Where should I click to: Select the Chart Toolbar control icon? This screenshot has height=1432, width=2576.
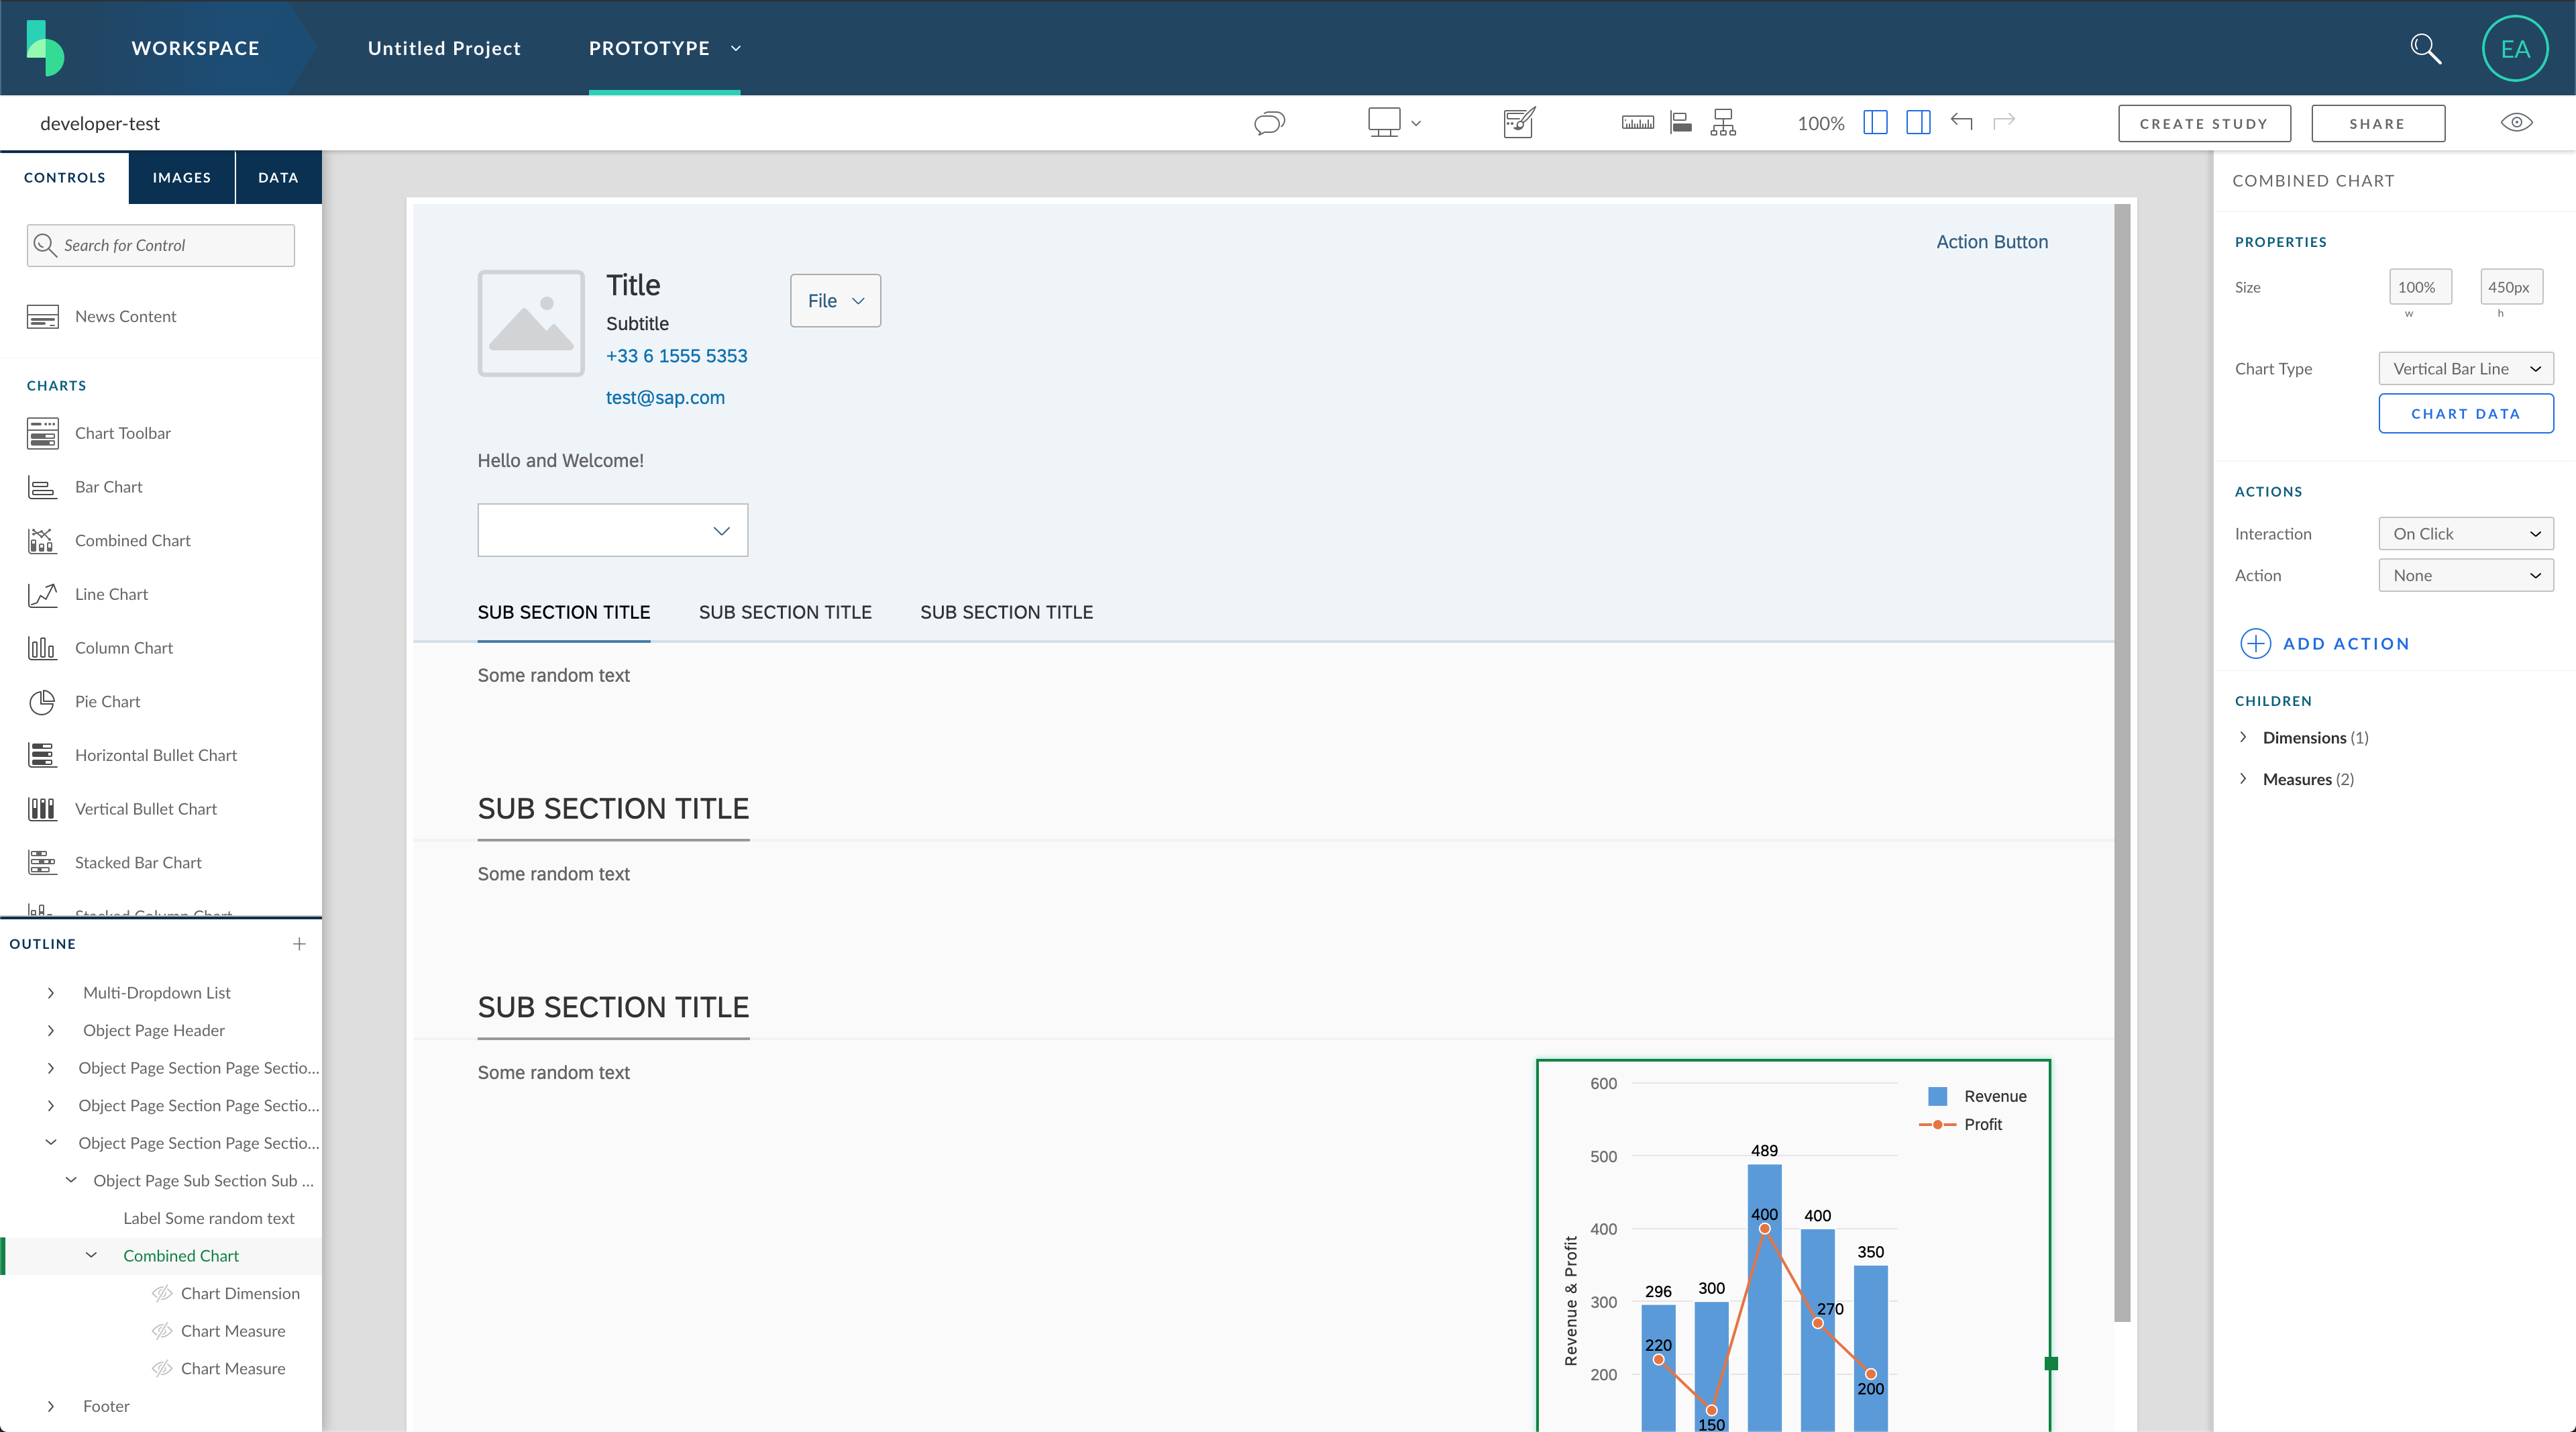[x=42, y=433]
